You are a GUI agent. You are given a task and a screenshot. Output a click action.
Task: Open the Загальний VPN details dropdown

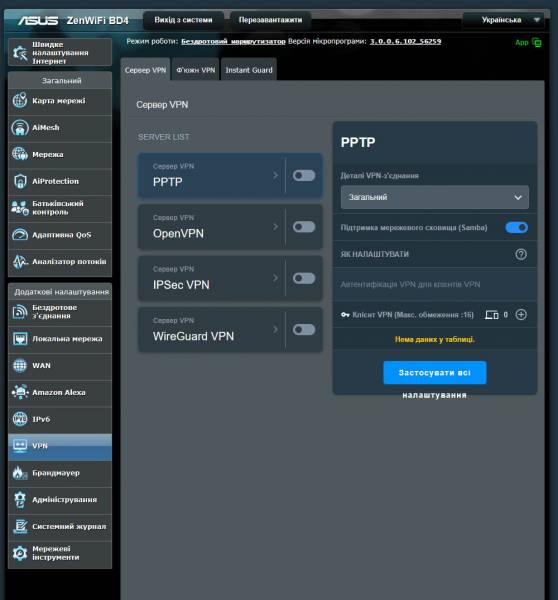[x=435, y=197]
